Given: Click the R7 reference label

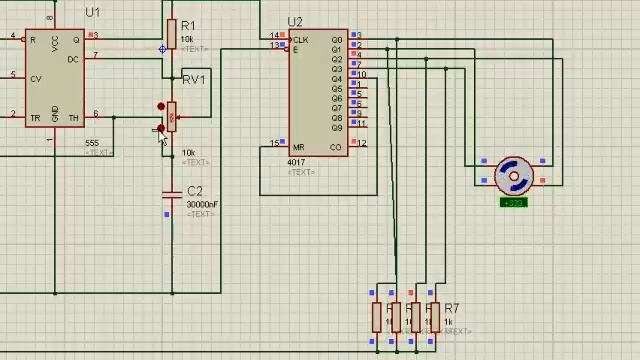Looking at the screenshot, I should point(451,308).
